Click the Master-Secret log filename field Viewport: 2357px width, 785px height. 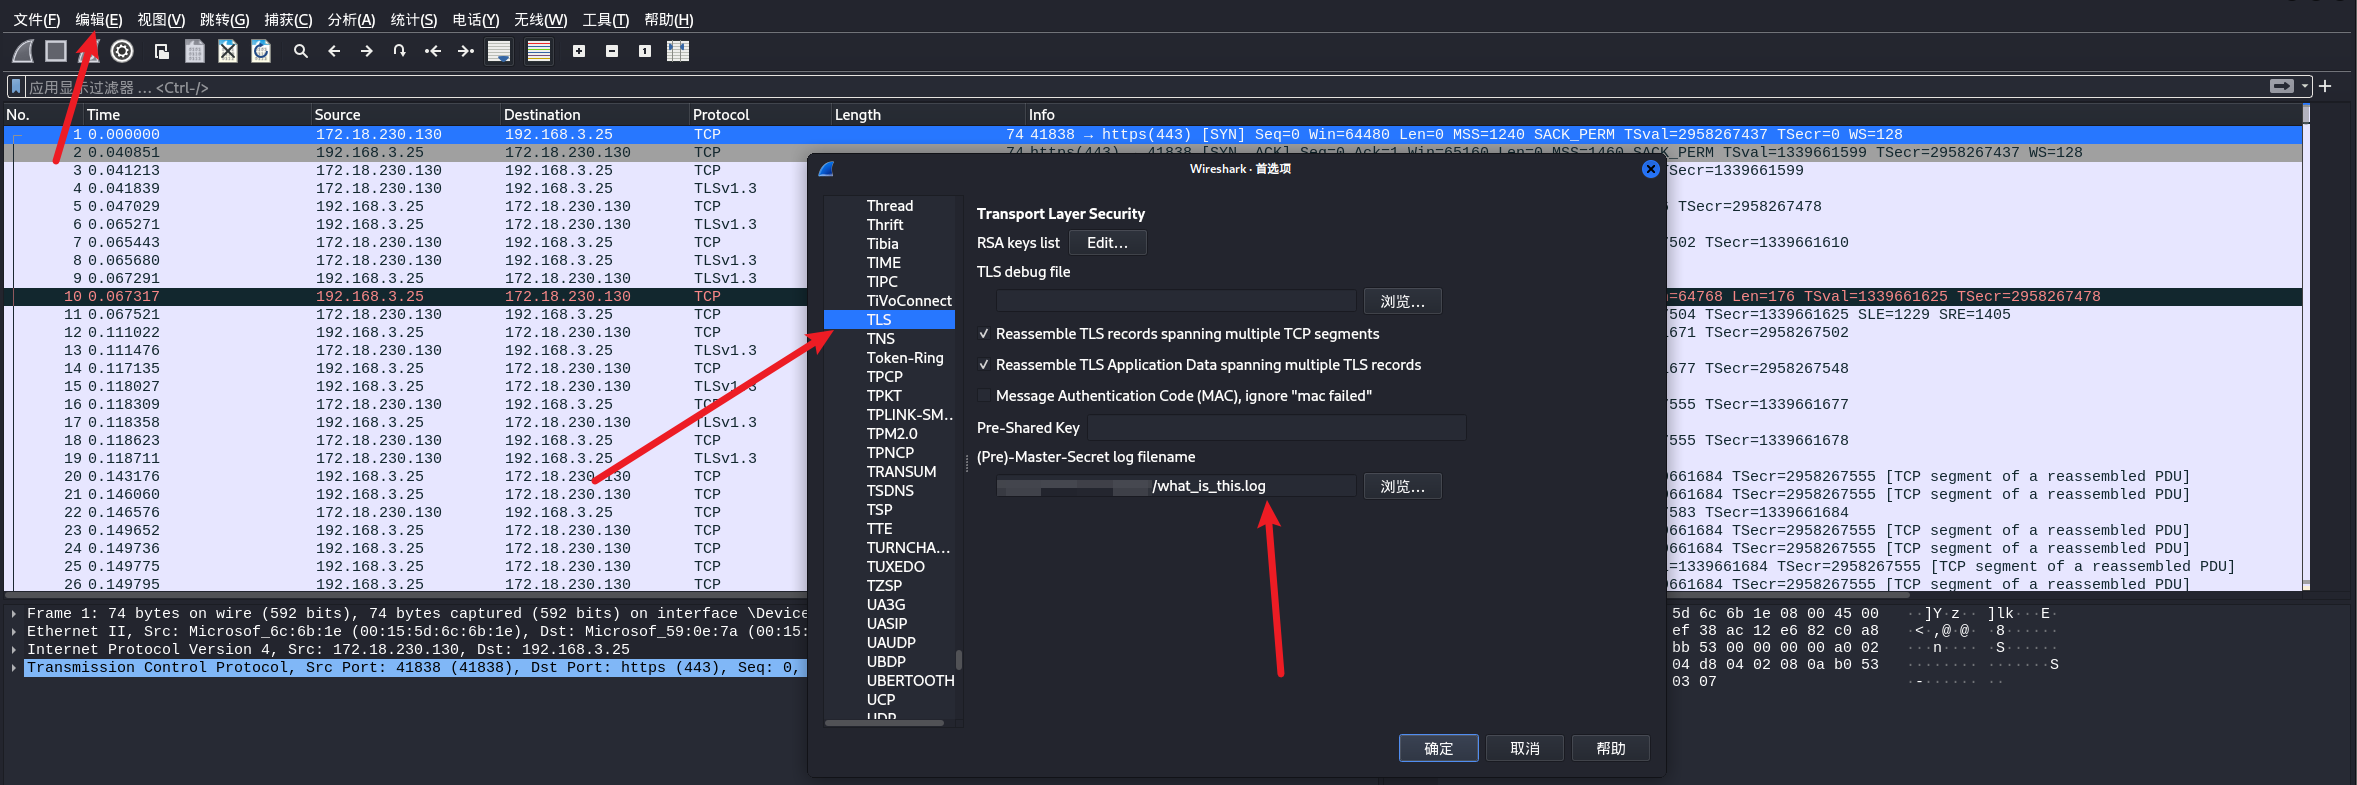click(x=1176, y=486)
